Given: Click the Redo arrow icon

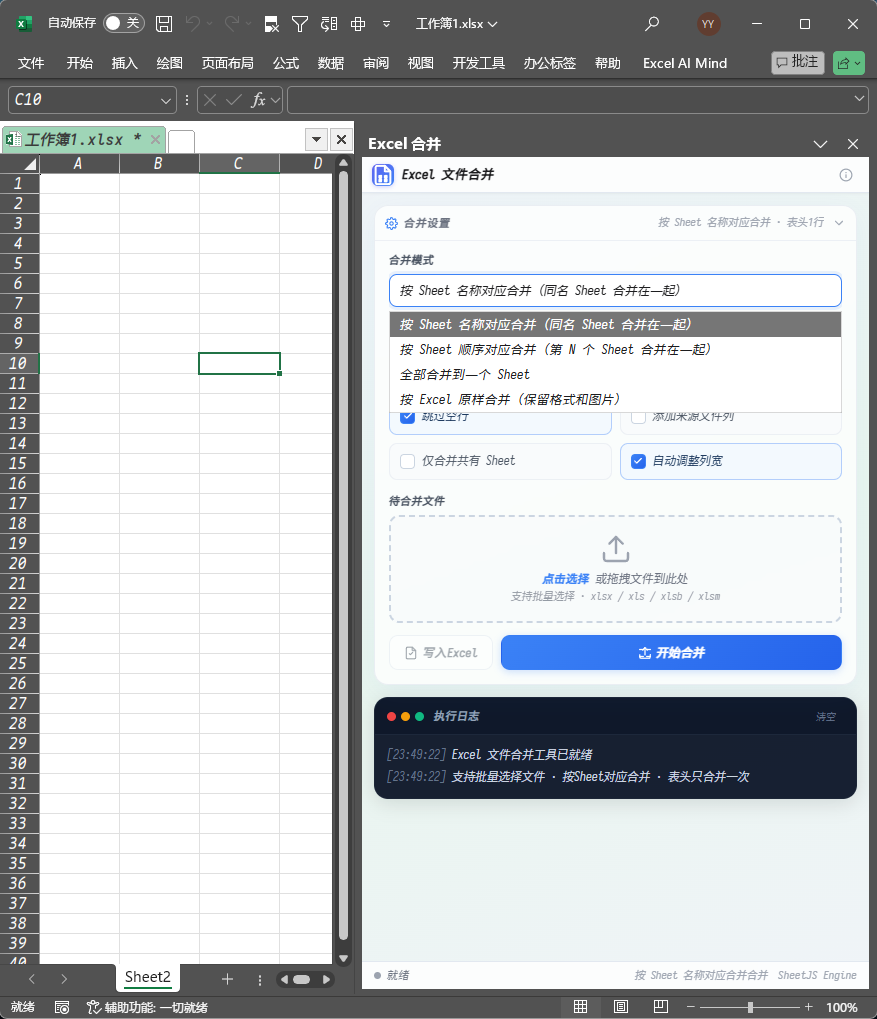Looking at the screenshot, I should [x=231, y=24].
